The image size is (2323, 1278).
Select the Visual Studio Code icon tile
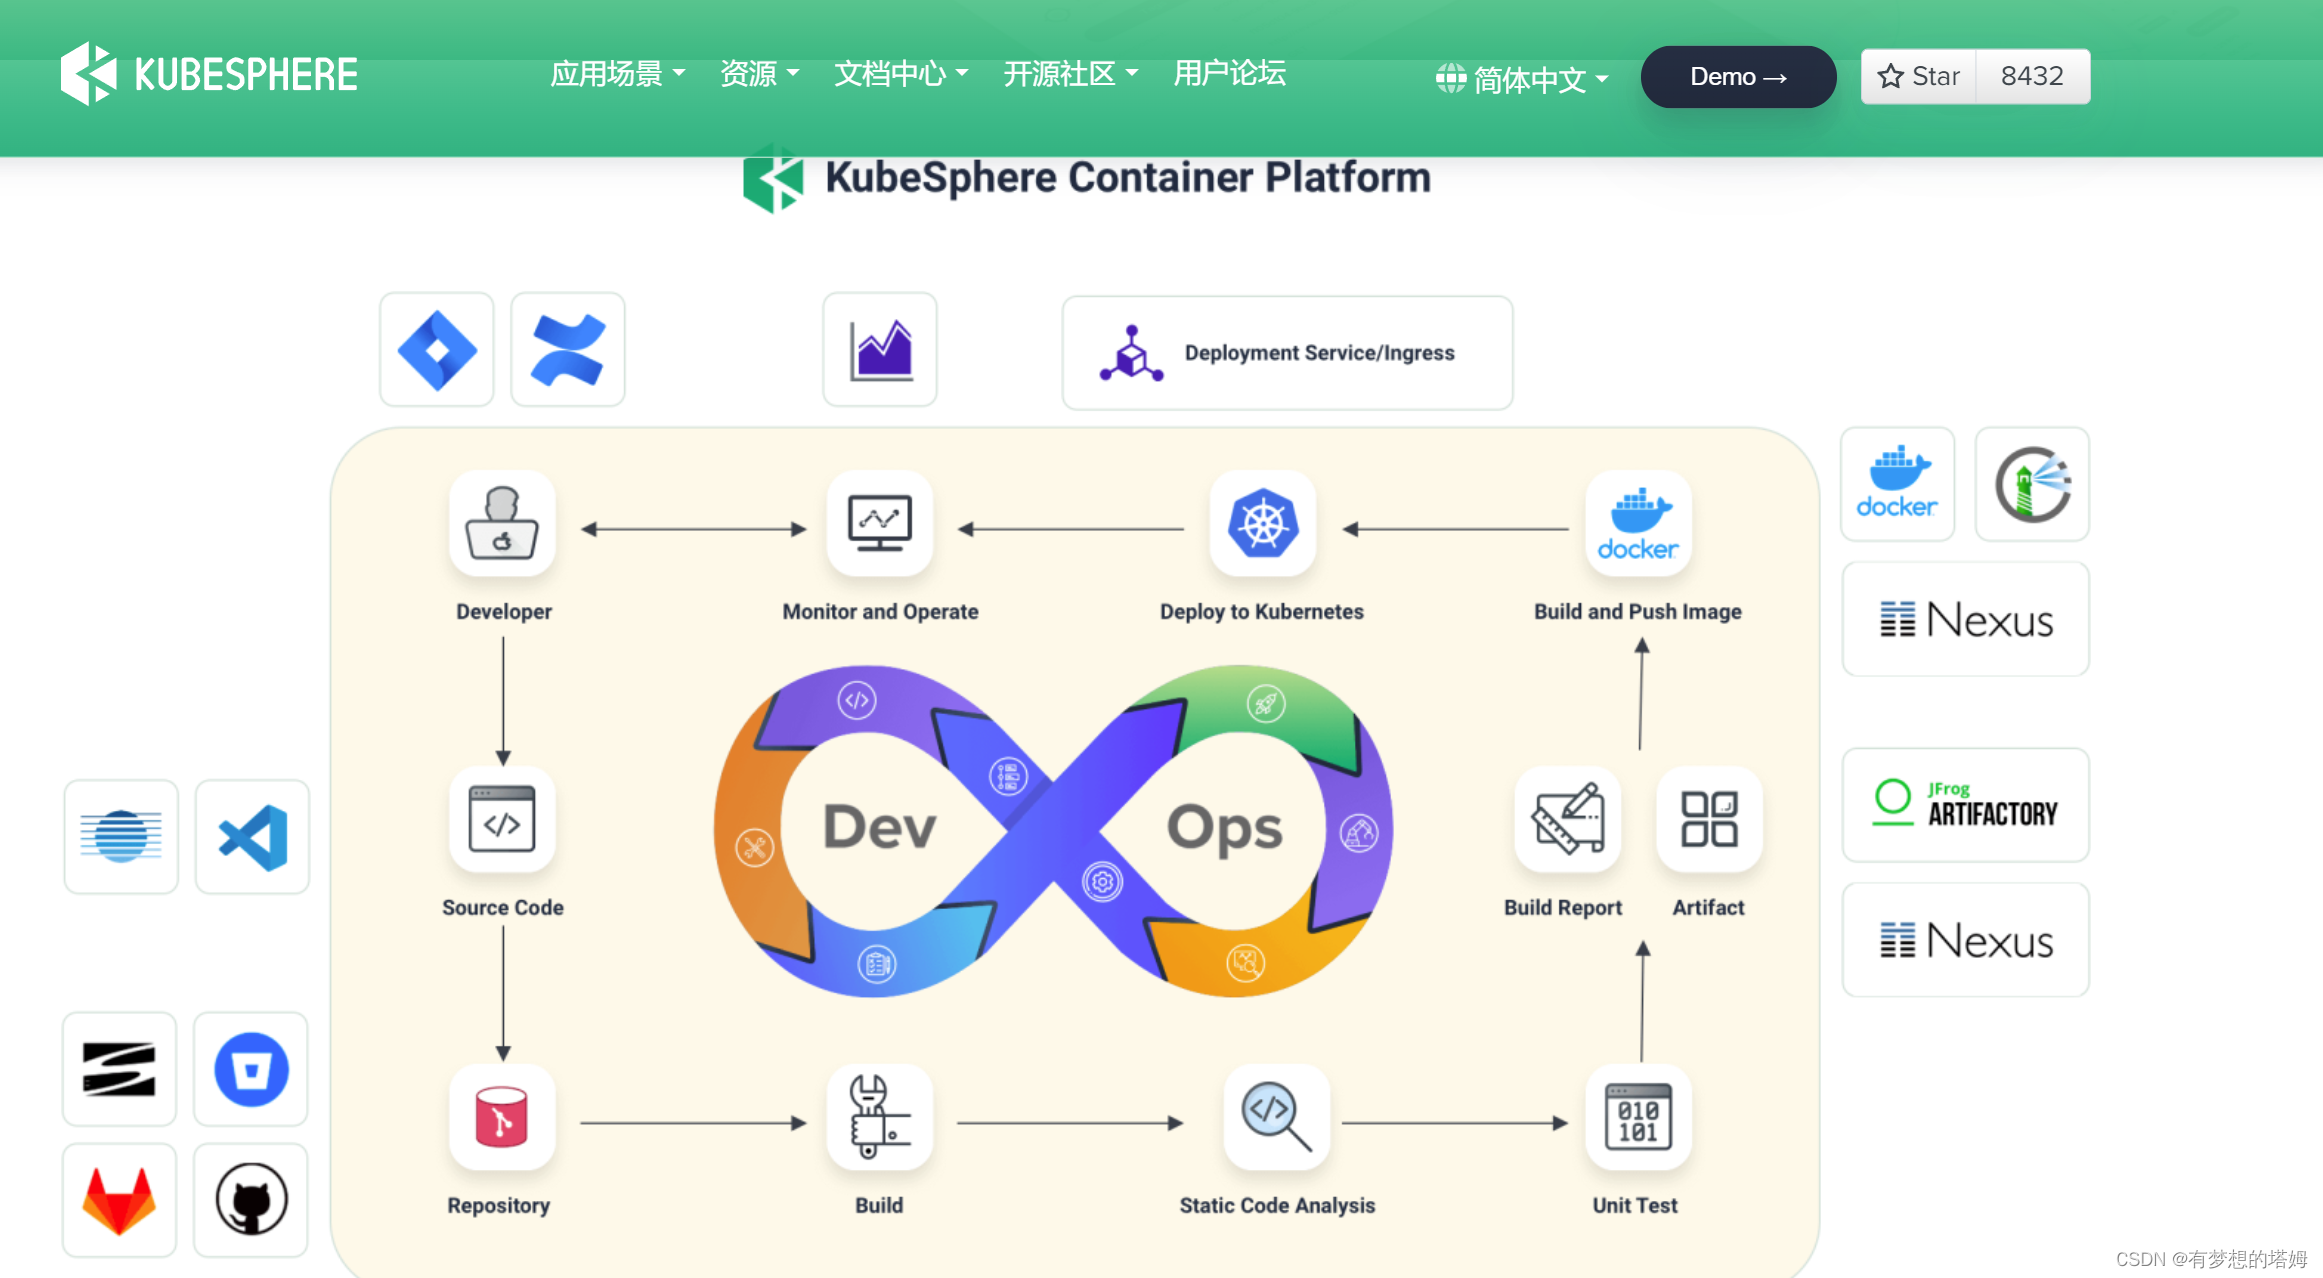pos(252,837)
